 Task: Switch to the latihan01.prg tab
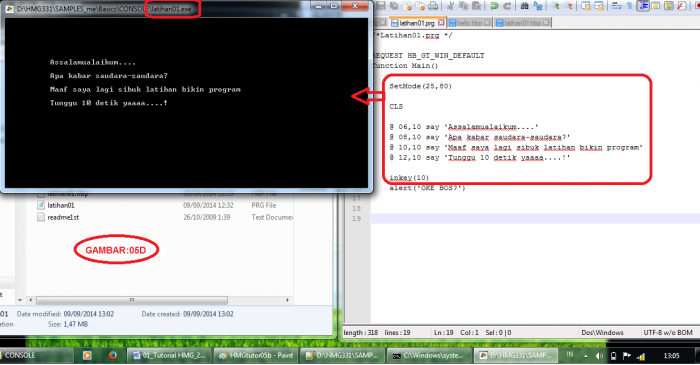click(417, 23)
